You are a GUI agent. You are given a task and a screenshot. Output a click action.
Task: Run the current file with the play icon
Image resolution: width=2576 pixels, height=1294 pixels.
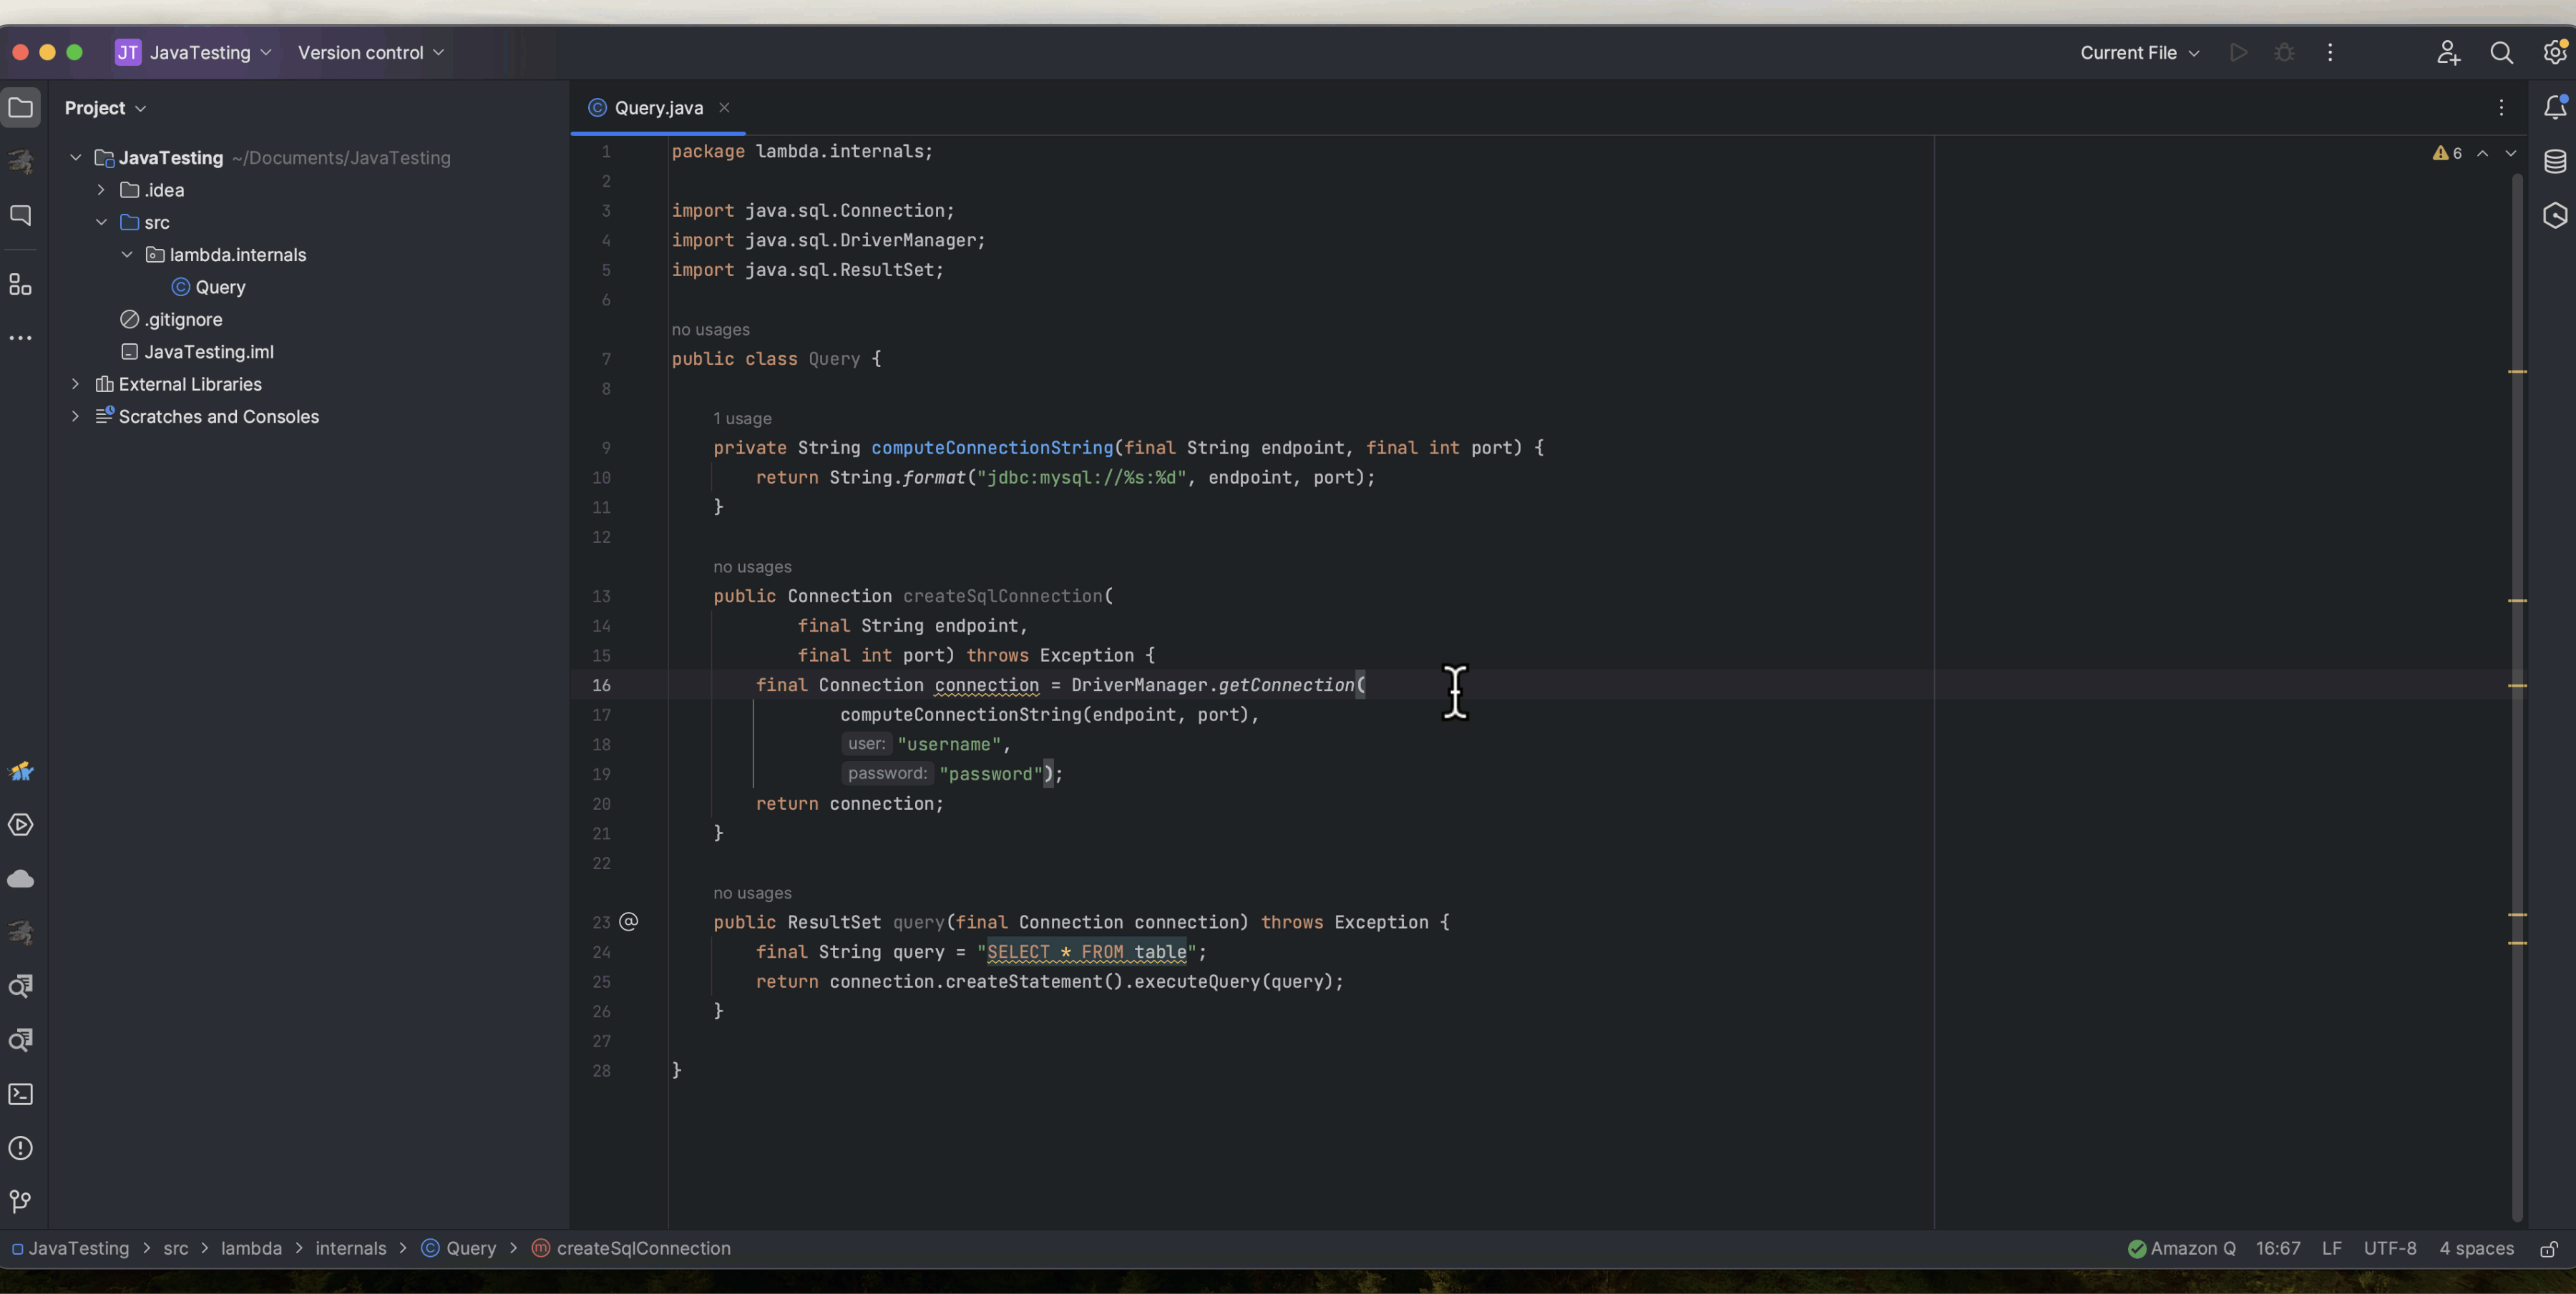coord(2239,52)
